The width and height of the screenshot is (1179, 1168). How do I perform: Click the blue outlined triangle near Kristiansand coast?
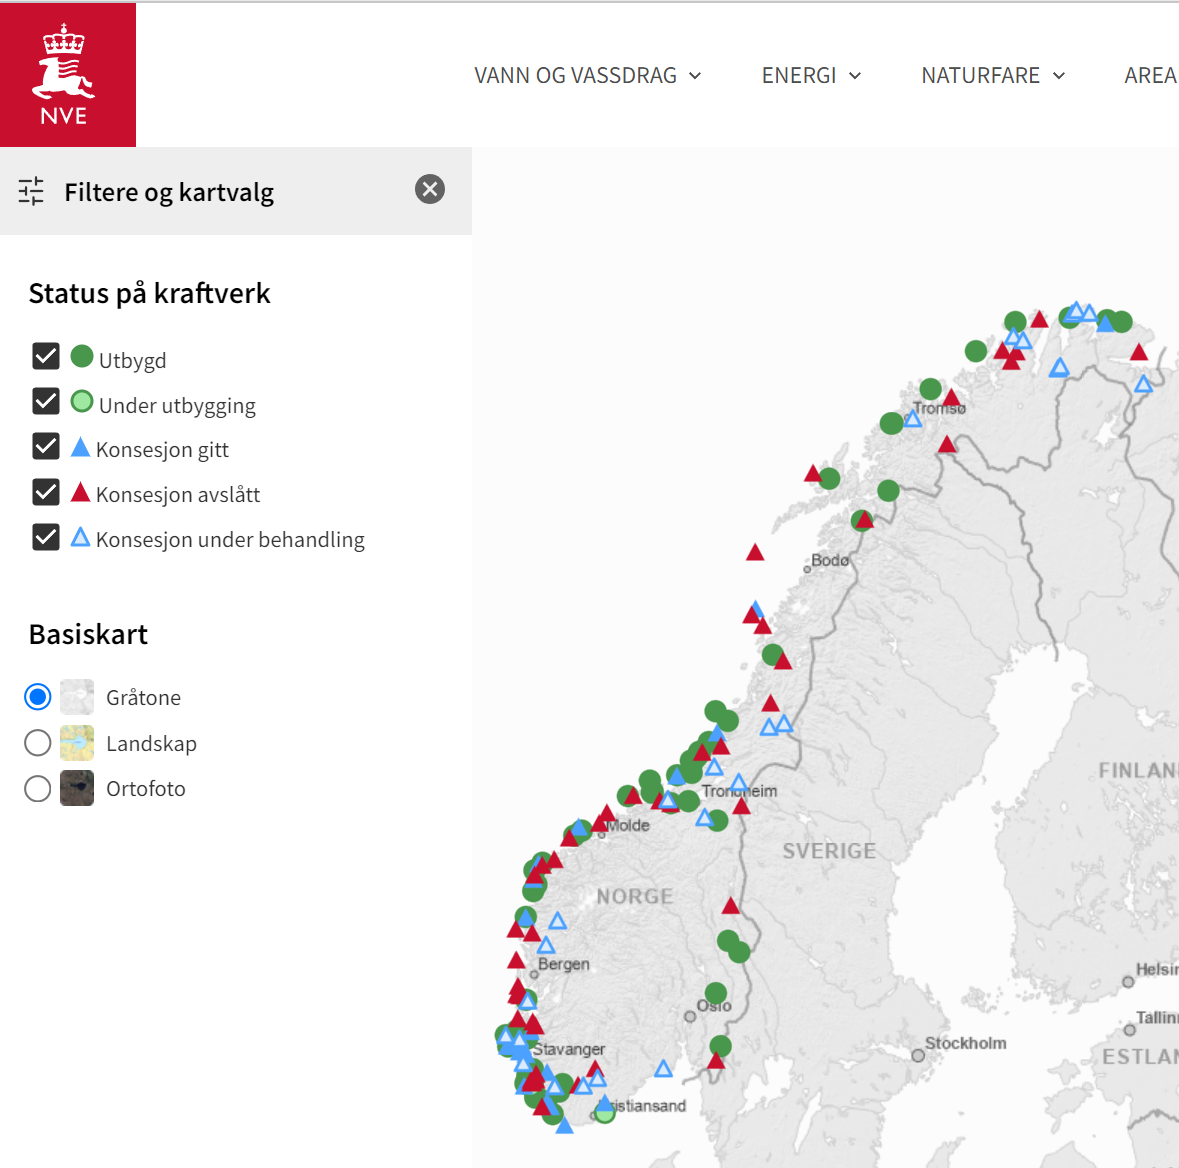coord(663,1069)
